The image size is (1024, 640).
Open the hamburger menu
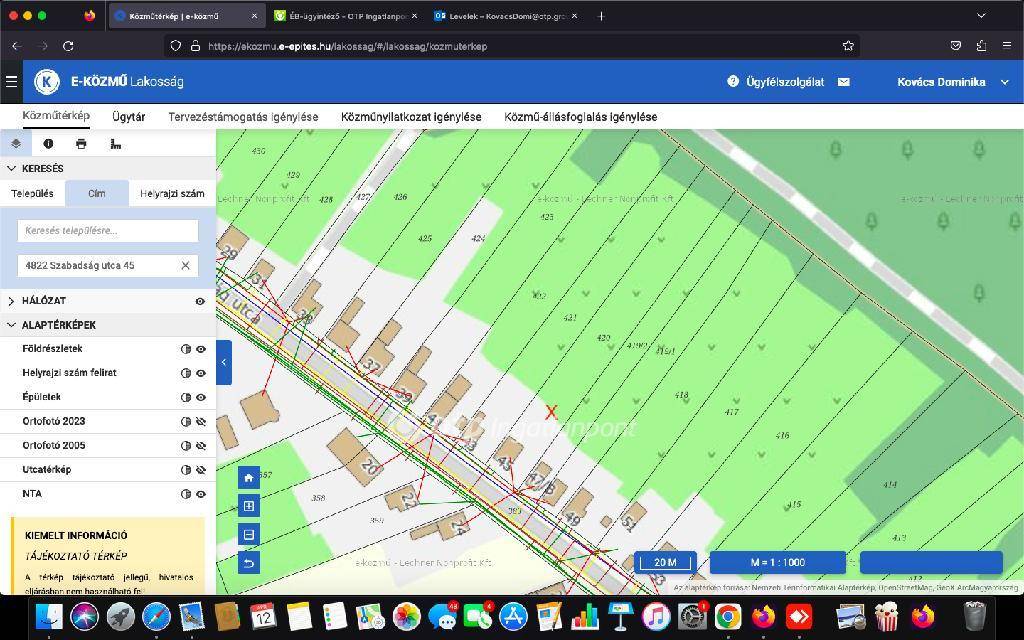pyautogui.click(x=12, y=82)
